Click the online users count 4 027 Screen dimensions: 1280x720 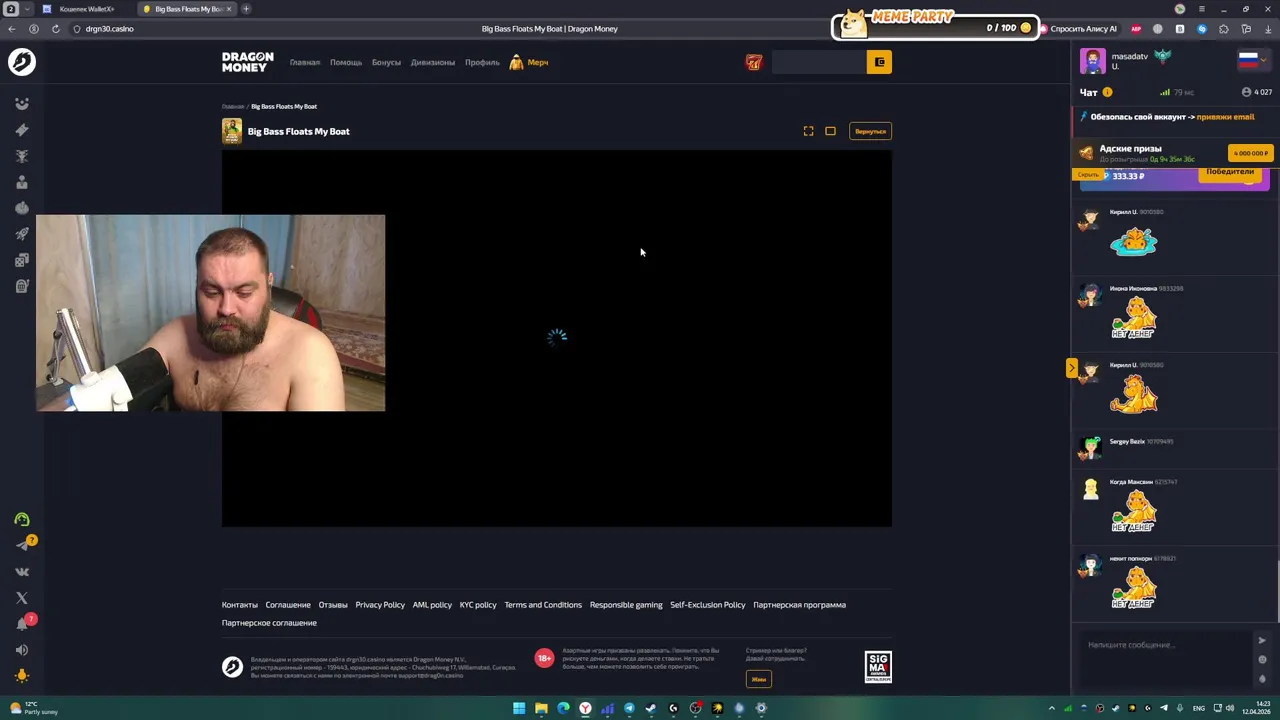tap(1257, 92)
